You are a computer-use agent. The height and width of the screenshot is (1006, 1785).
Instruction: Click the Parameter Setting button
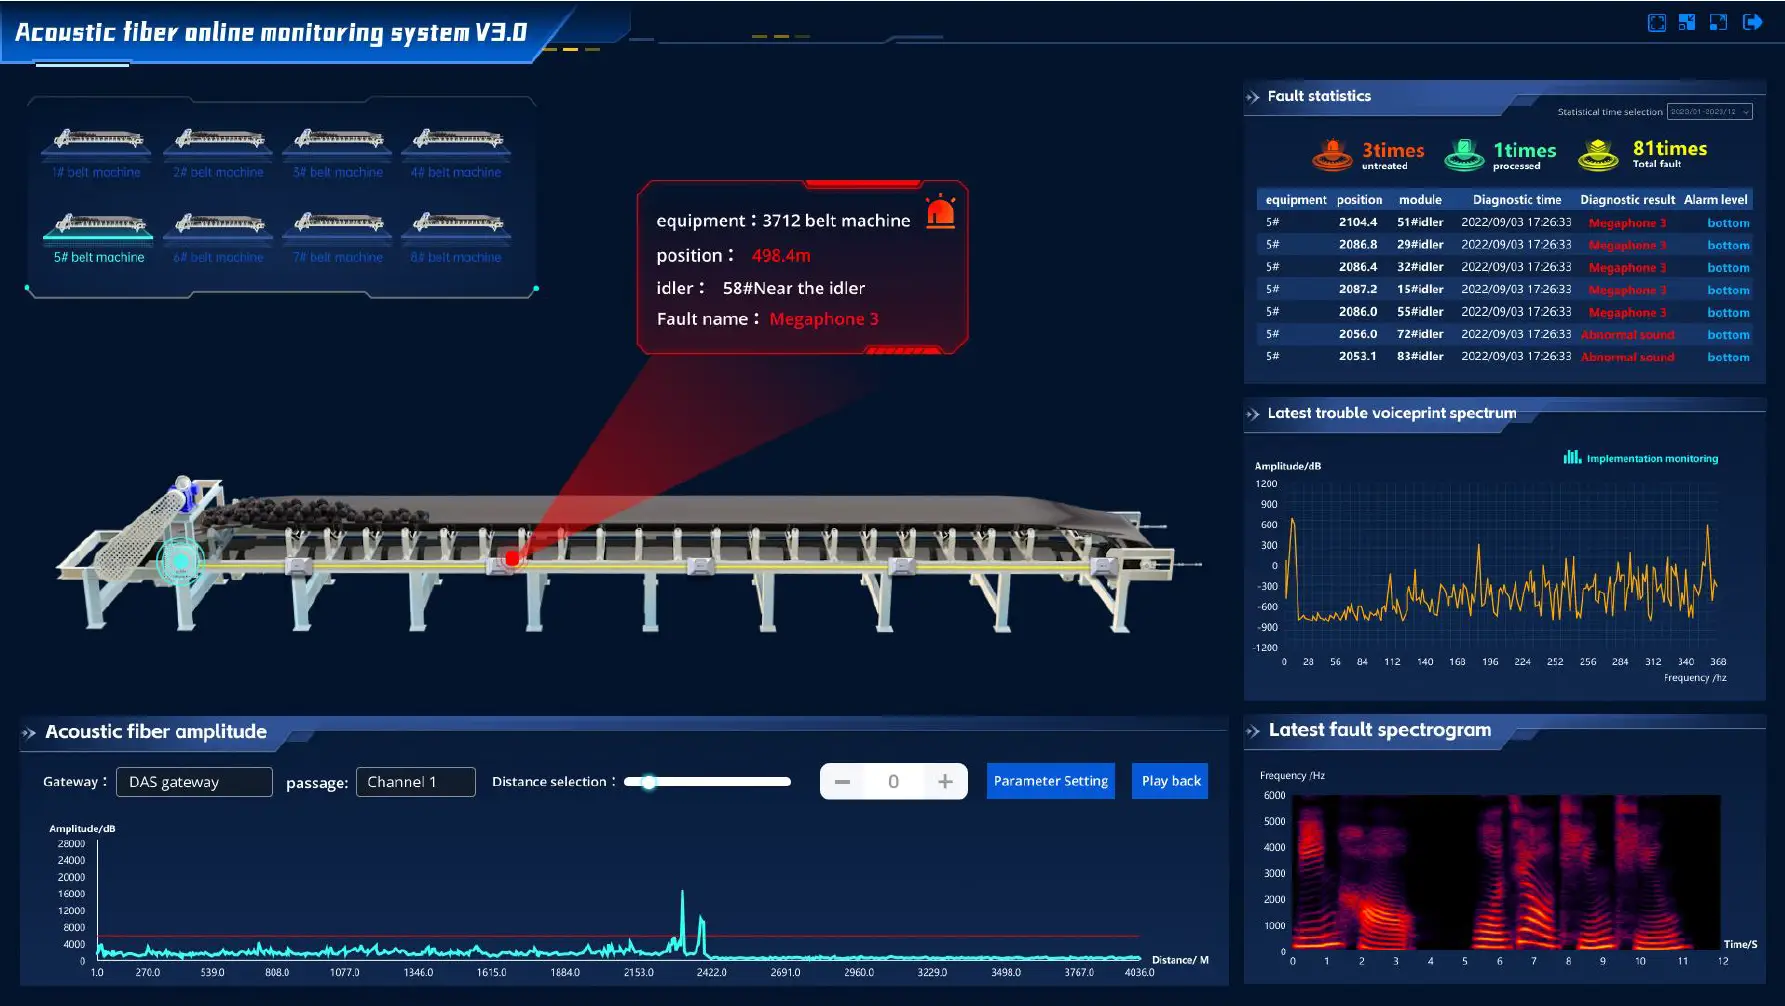tap(1050, 781)
